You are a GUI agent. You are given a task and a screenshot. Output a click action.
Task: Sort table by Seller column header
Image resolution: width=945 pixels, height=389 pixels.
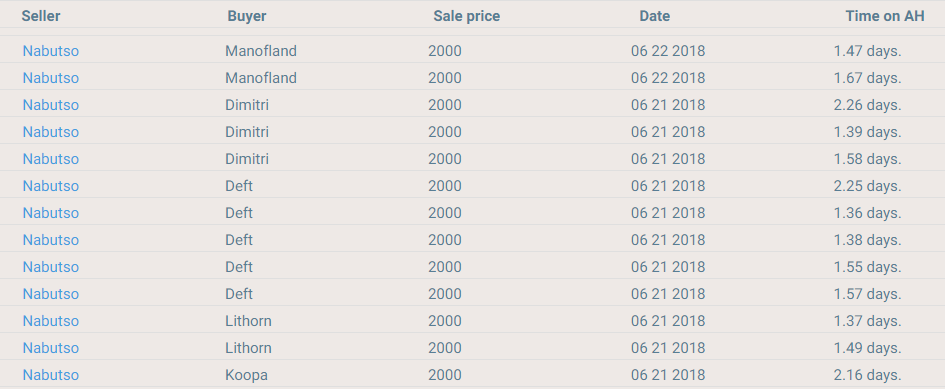click(41, 16)
